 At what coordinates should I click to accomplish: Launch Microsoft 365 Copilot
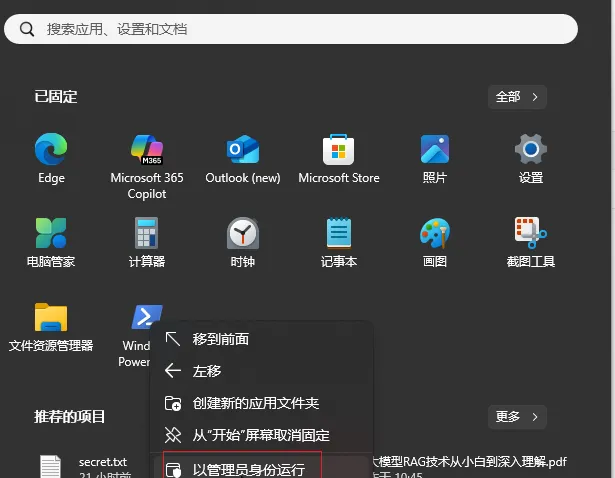(x=147, y=166)
